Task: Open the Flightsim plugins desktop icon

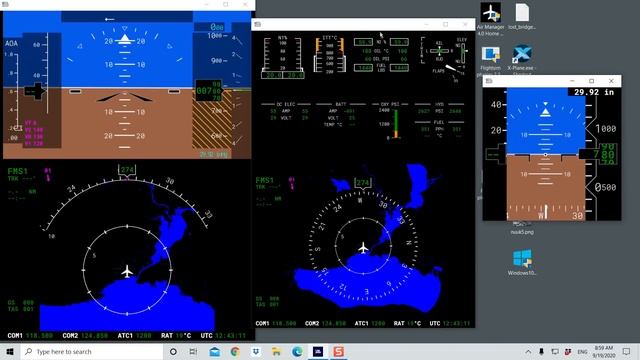Action: pos(490,61)
